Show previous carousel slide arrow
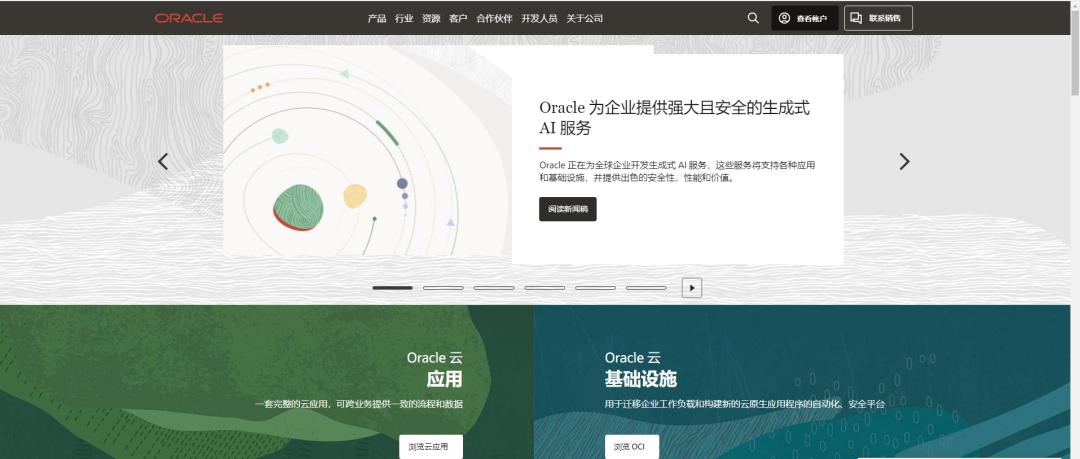Screen dimensions: 1080x459 (163, 162)
